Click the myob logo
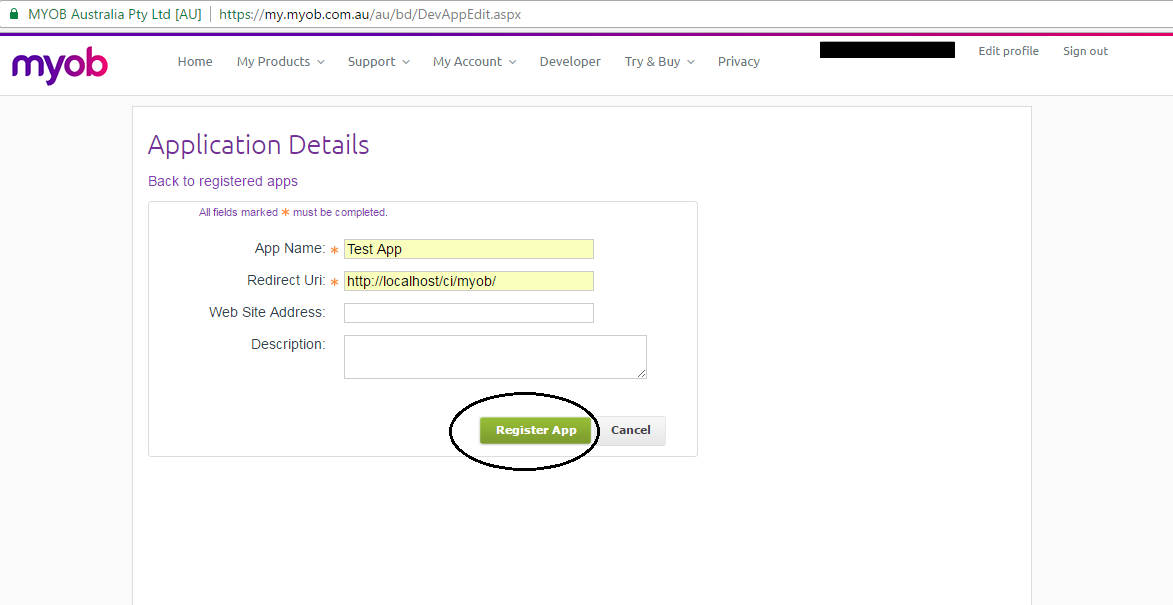This screenshot has height=605, width=1173. point(59,64)
